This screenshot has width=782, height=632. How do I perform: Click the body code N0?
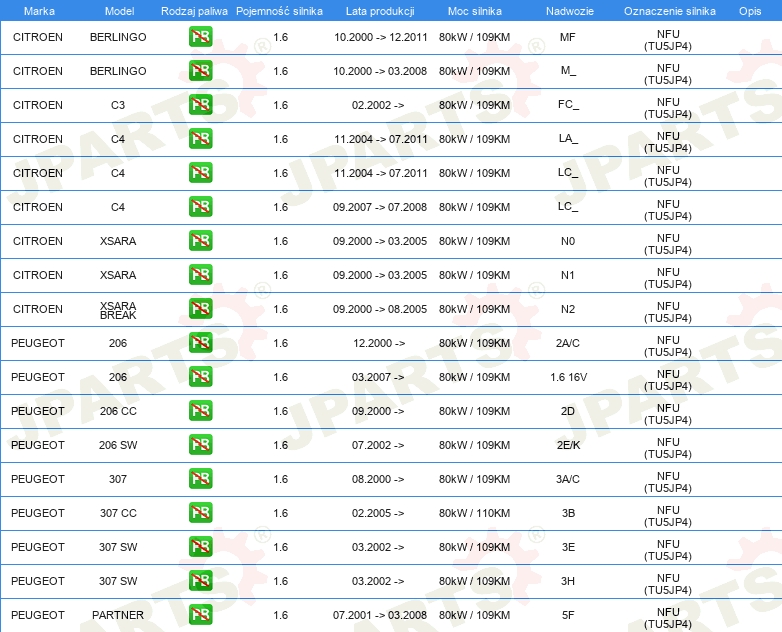568,241
